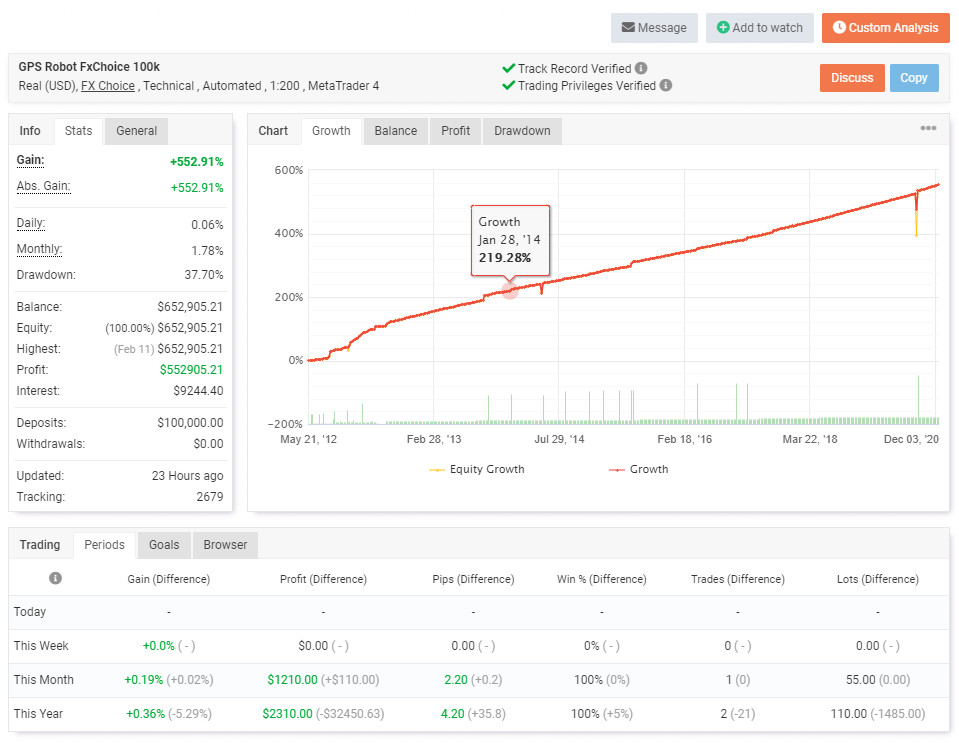Toggle the Equity Growth legend series

tap(477, 469)
